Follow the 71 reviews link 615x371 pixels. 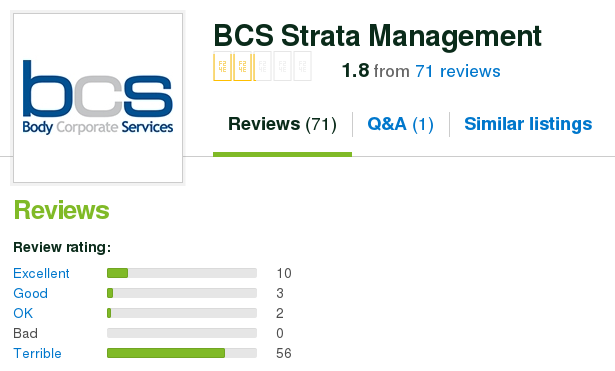pos(458,71)
